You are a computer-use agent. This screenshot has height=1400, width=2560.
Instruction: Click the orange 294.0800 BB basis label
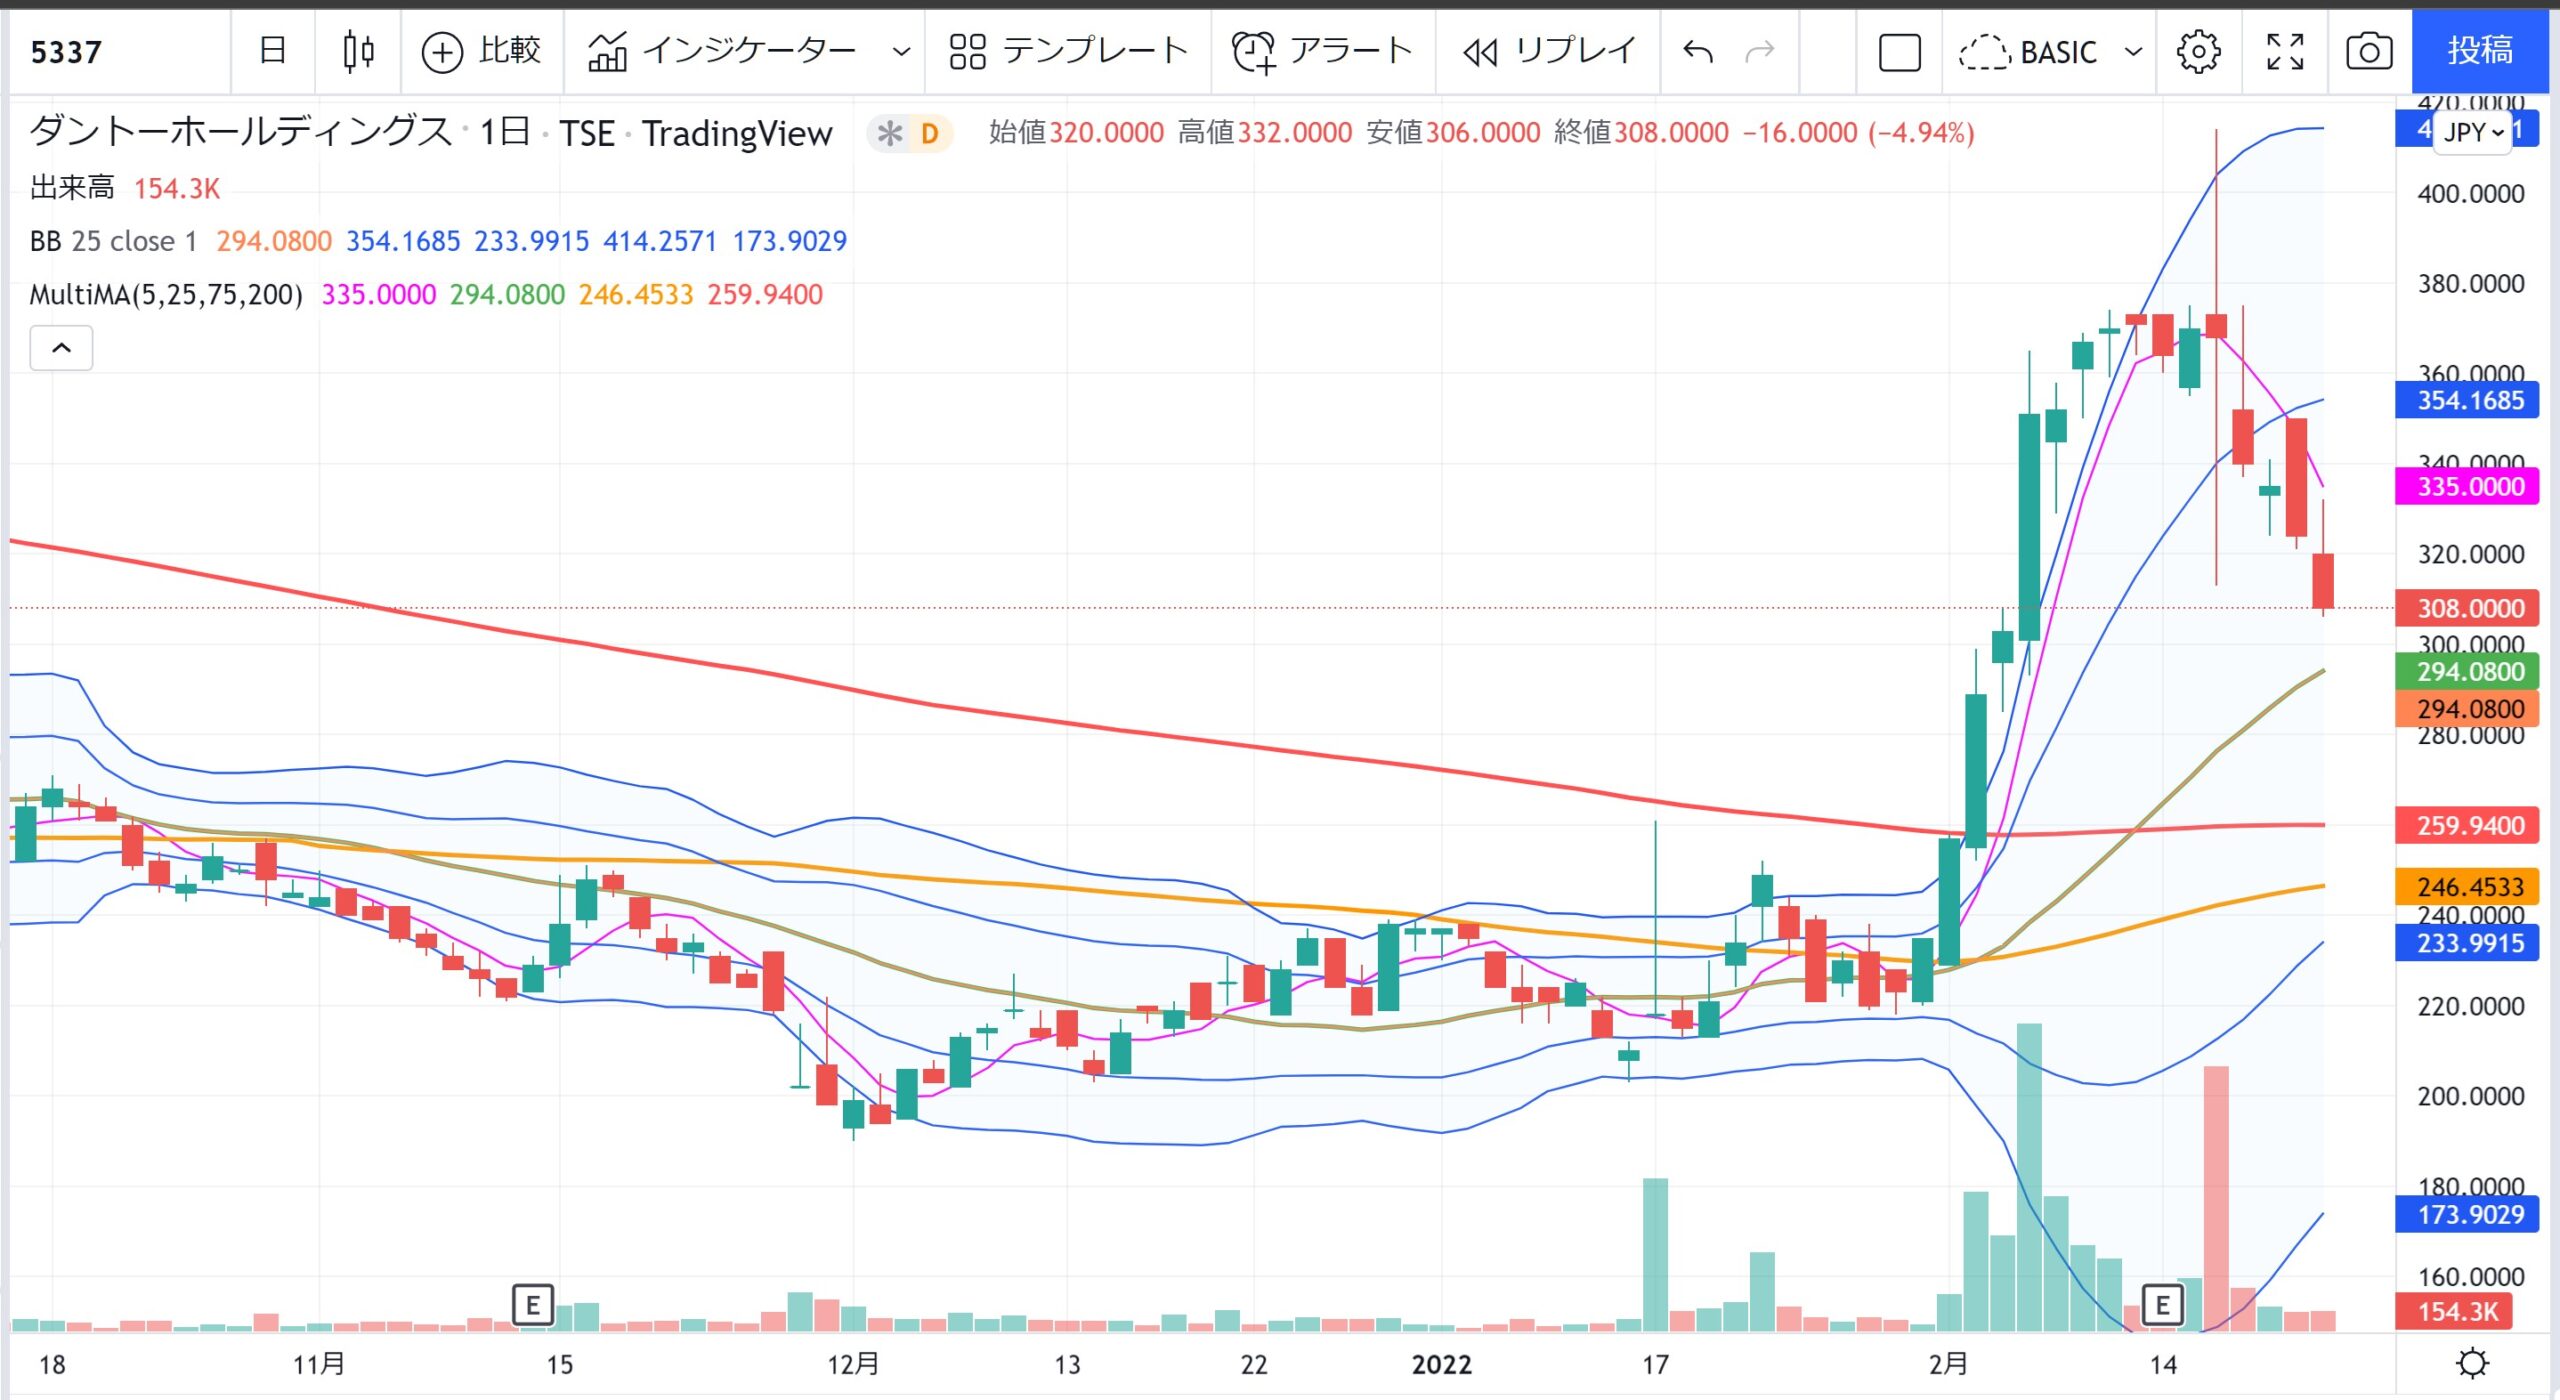point(2467,709)
